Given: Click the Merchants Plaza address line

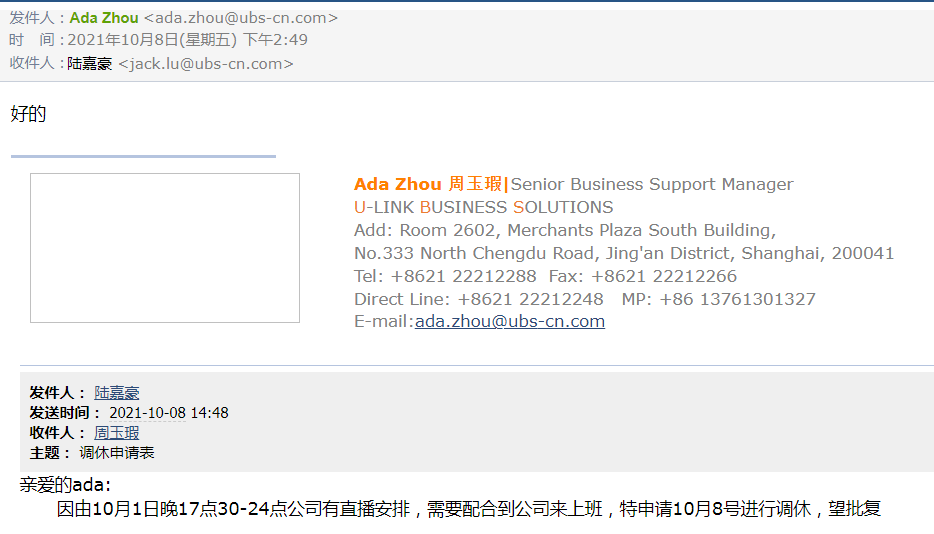Looking at the screenshot, I should coord(565,230).
